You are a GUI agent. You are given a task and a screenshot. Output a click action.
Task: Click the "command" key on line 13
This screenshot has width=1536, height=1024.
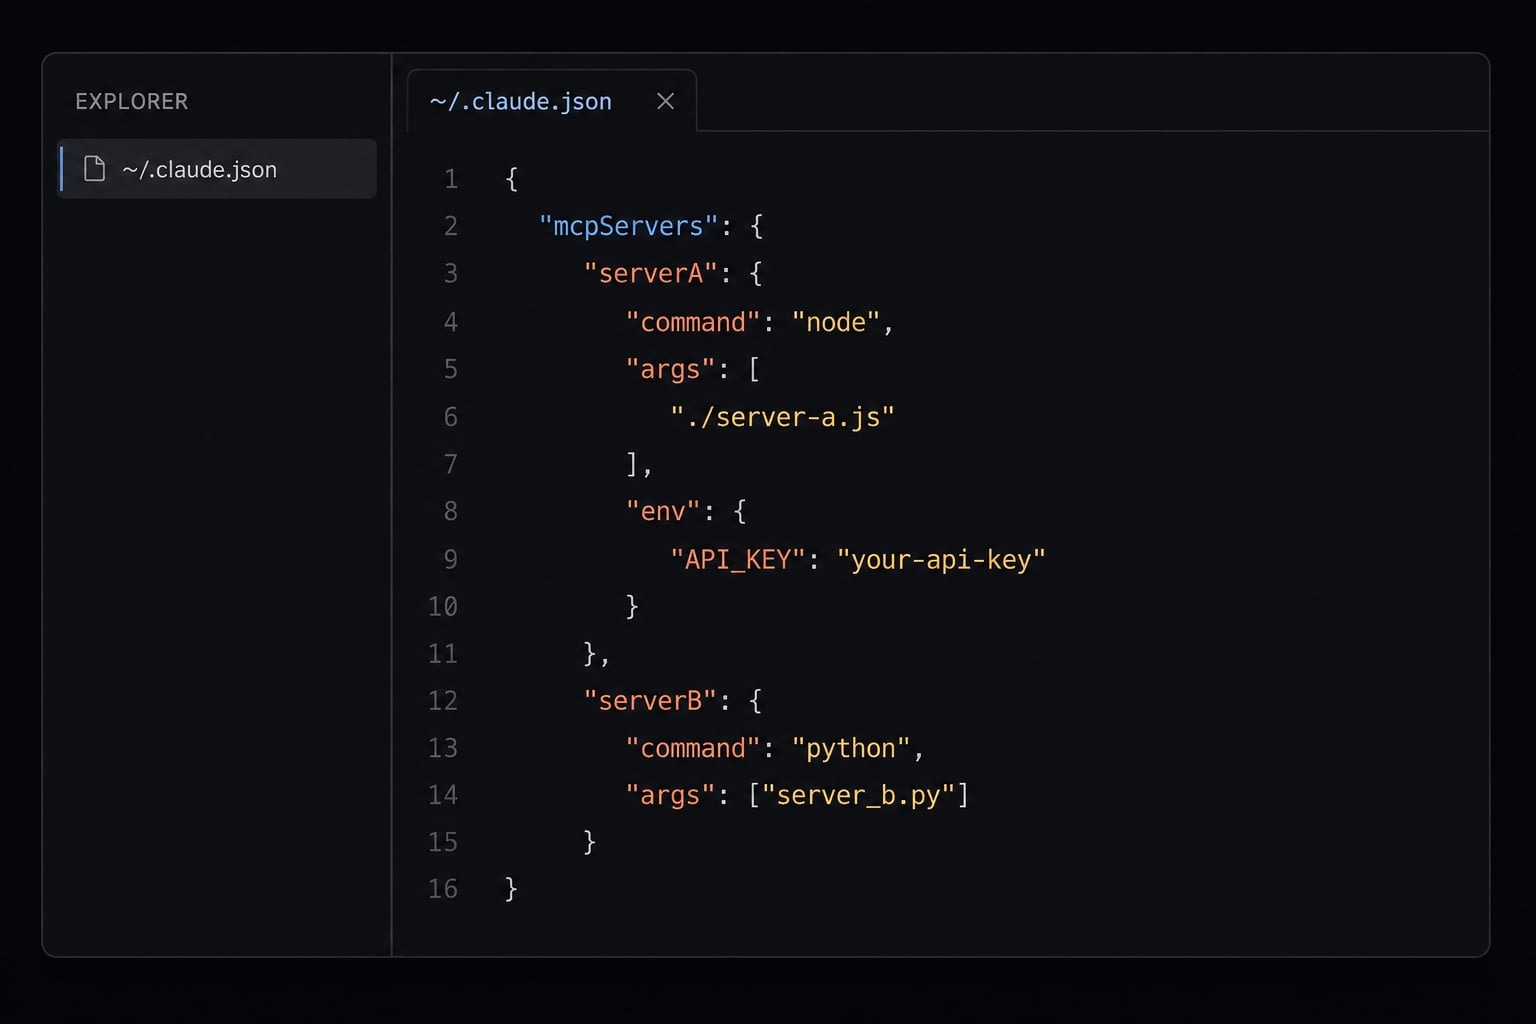click(x=693, y=748)
